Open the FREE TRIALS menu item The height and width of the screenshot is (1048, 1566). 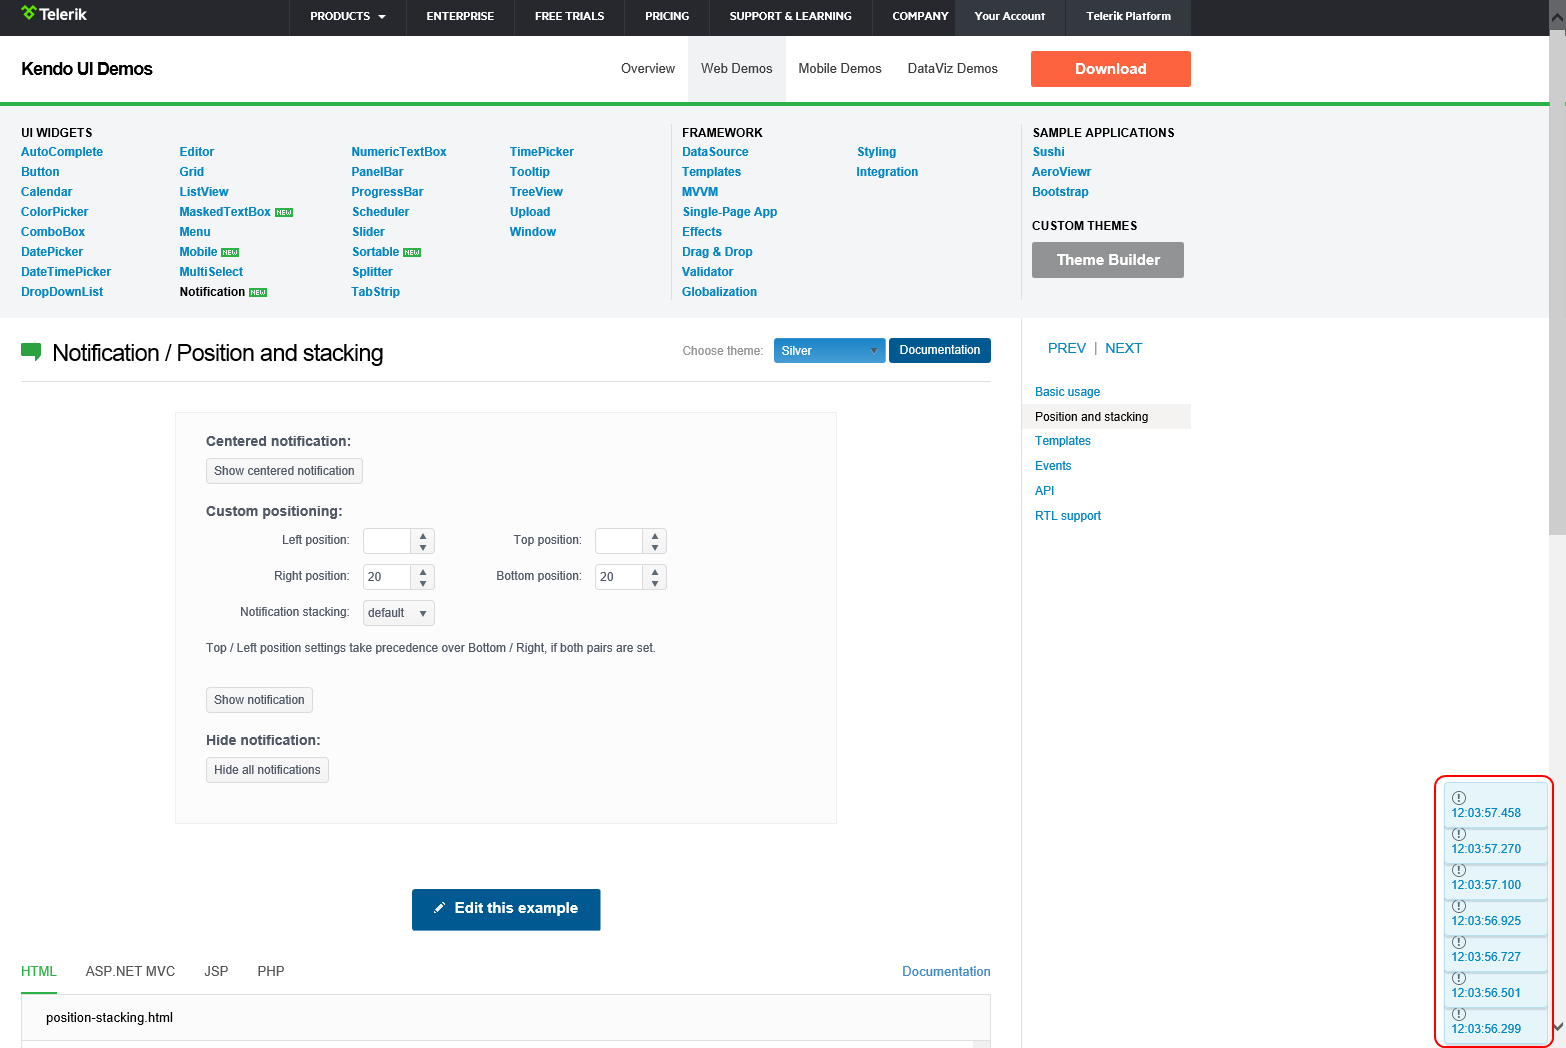(569, 16)
